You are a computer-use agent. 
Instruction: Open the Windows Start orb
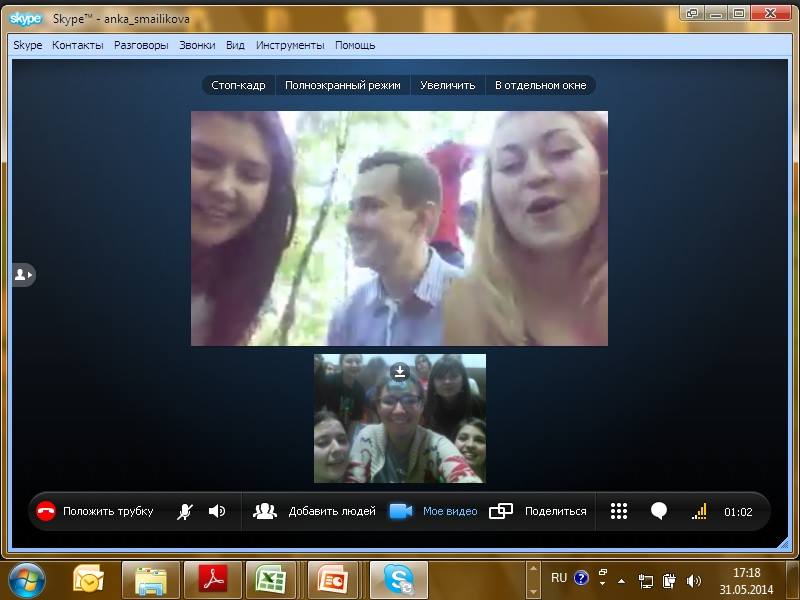pos(26,581)
